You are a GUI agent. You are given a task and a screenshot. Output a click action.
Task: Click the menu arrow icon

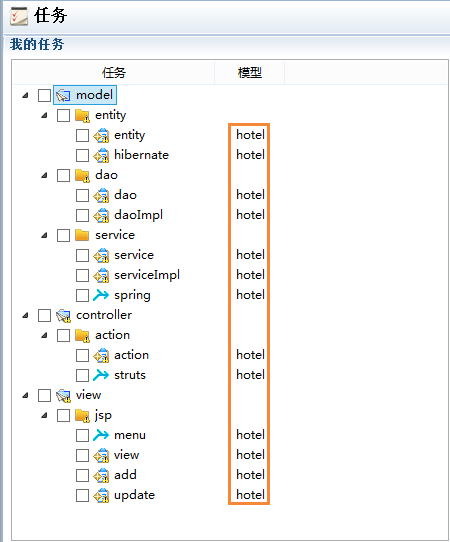101,435
